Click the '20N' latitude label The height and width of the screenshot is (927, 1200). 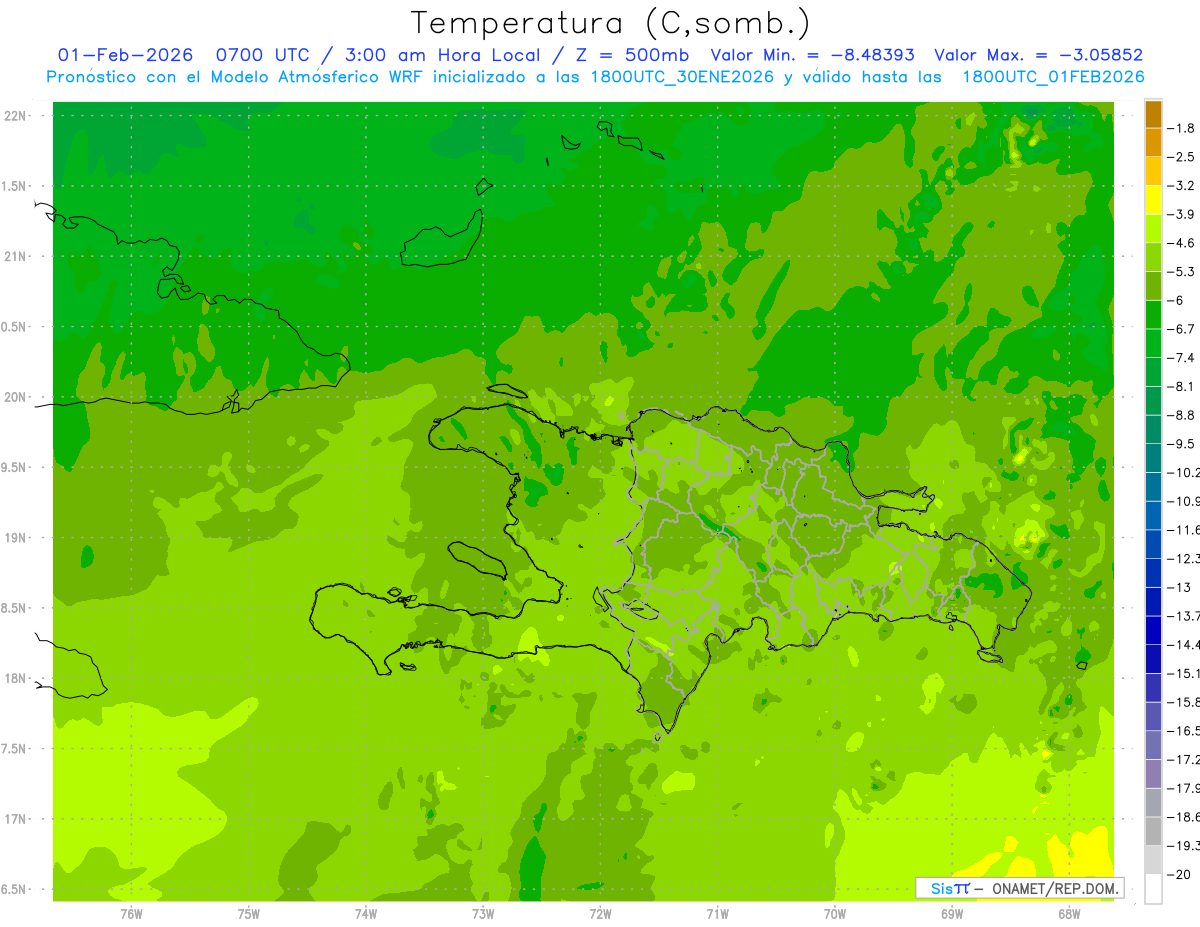click(15, 397)
